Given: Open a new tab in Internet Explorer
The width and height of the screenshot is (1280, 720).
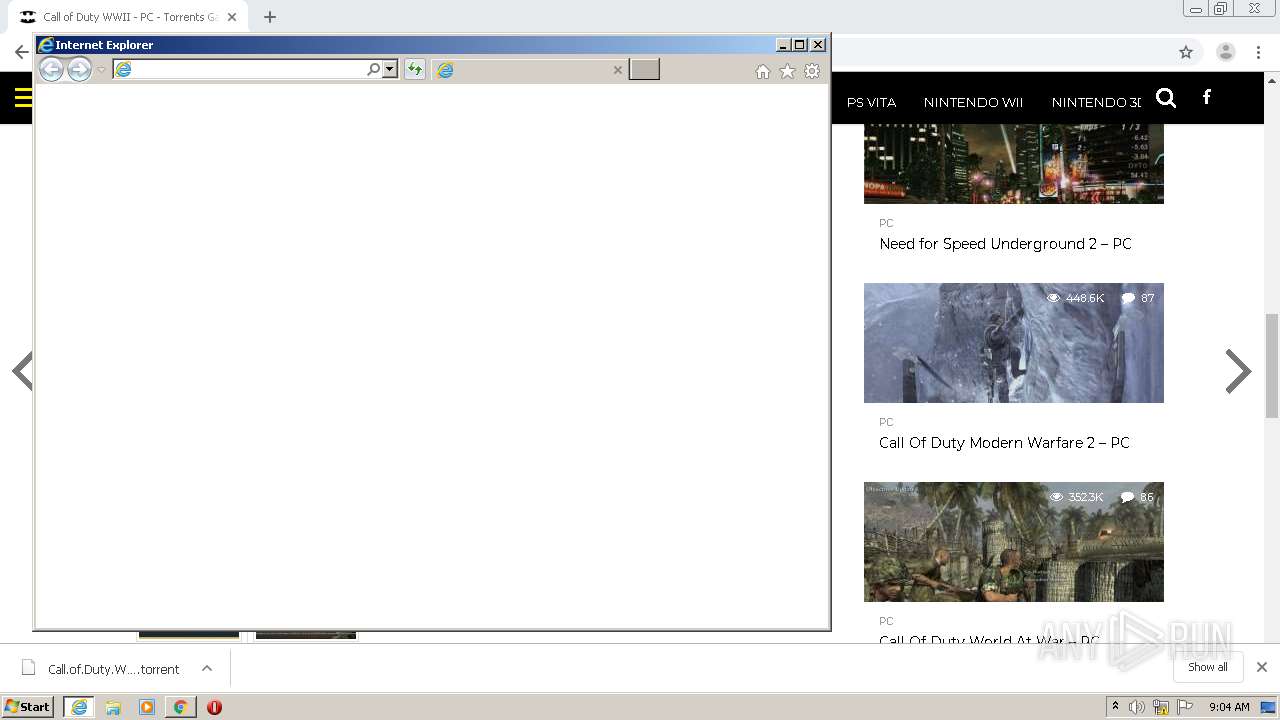Looking at the screenshot, I should 644,69.
